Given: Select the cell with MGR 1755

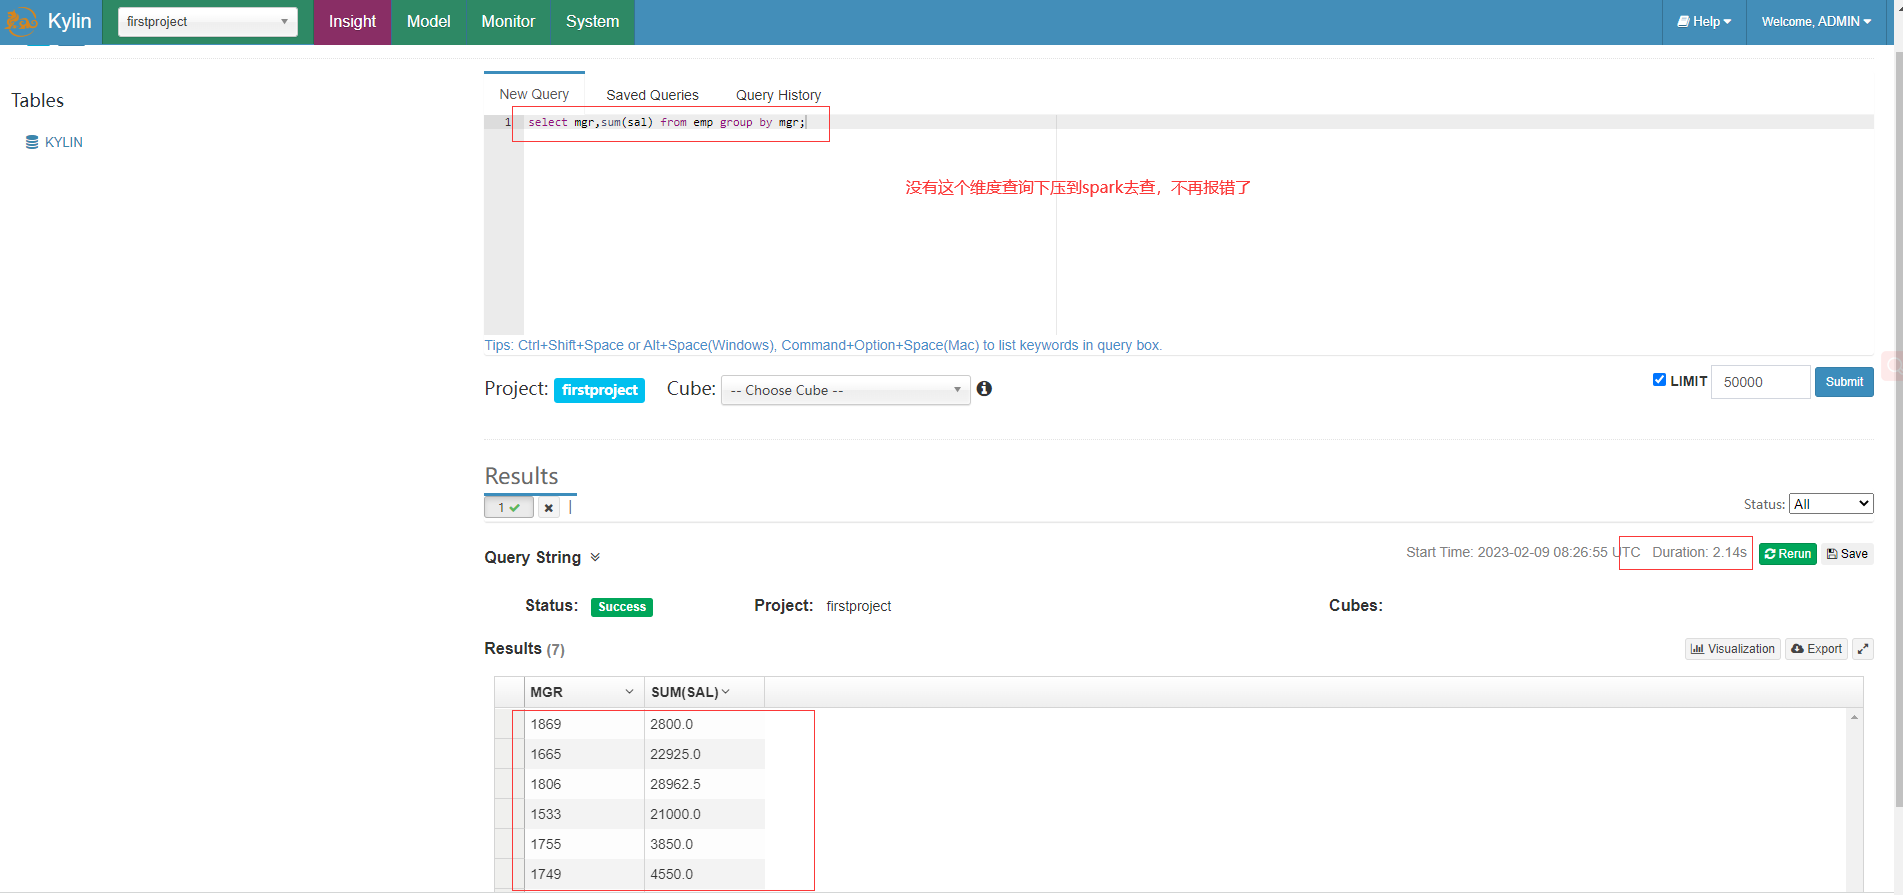Looking at the screenshot, I should tap(584, 844).
